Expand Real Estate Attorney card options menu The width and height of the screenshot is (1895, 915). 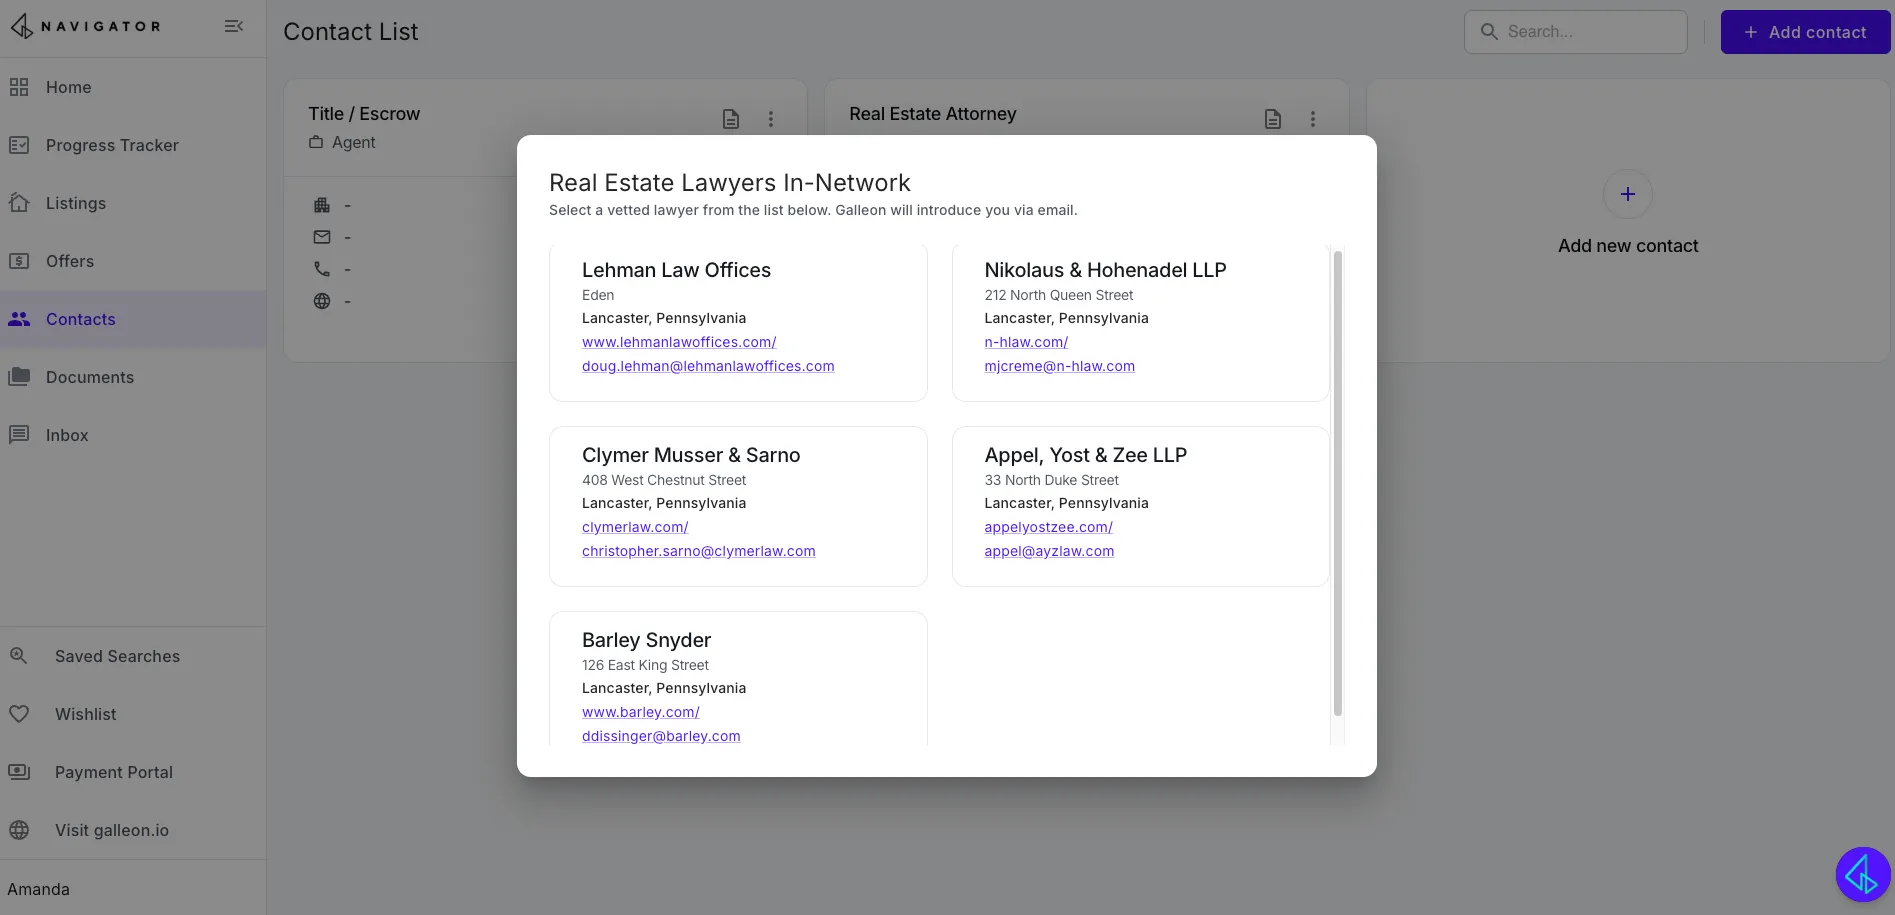click(1313, 119)
